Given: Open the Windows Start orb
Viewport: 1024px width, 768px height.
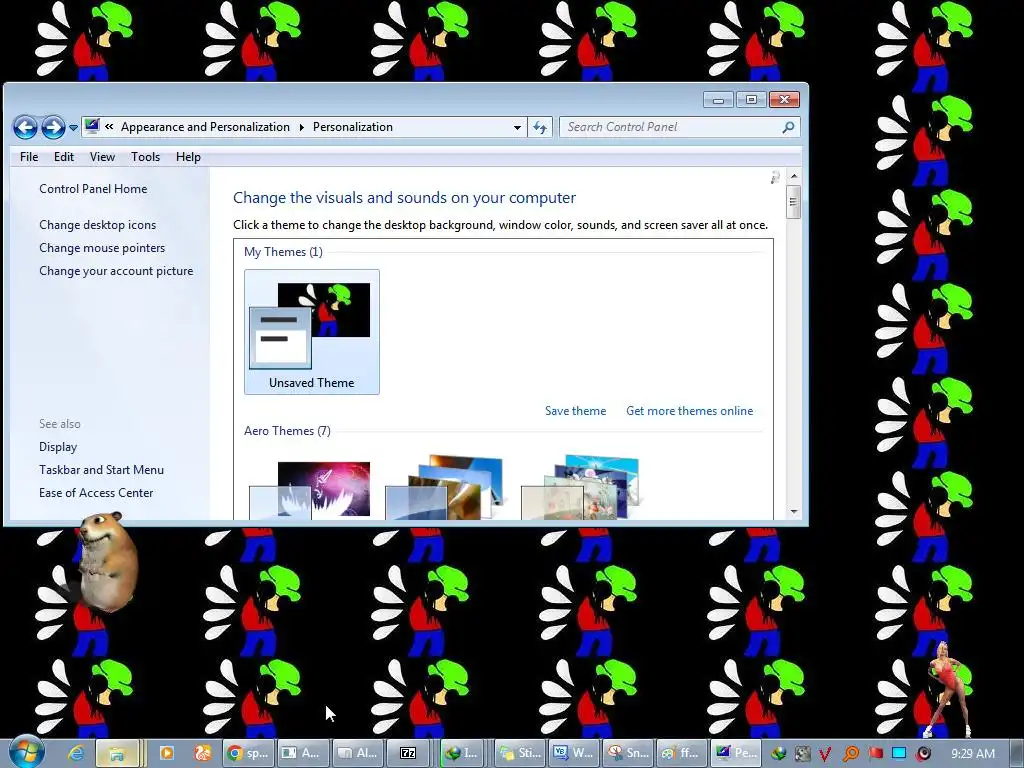Looking at the screenshot, I should [x=27, y=752].
